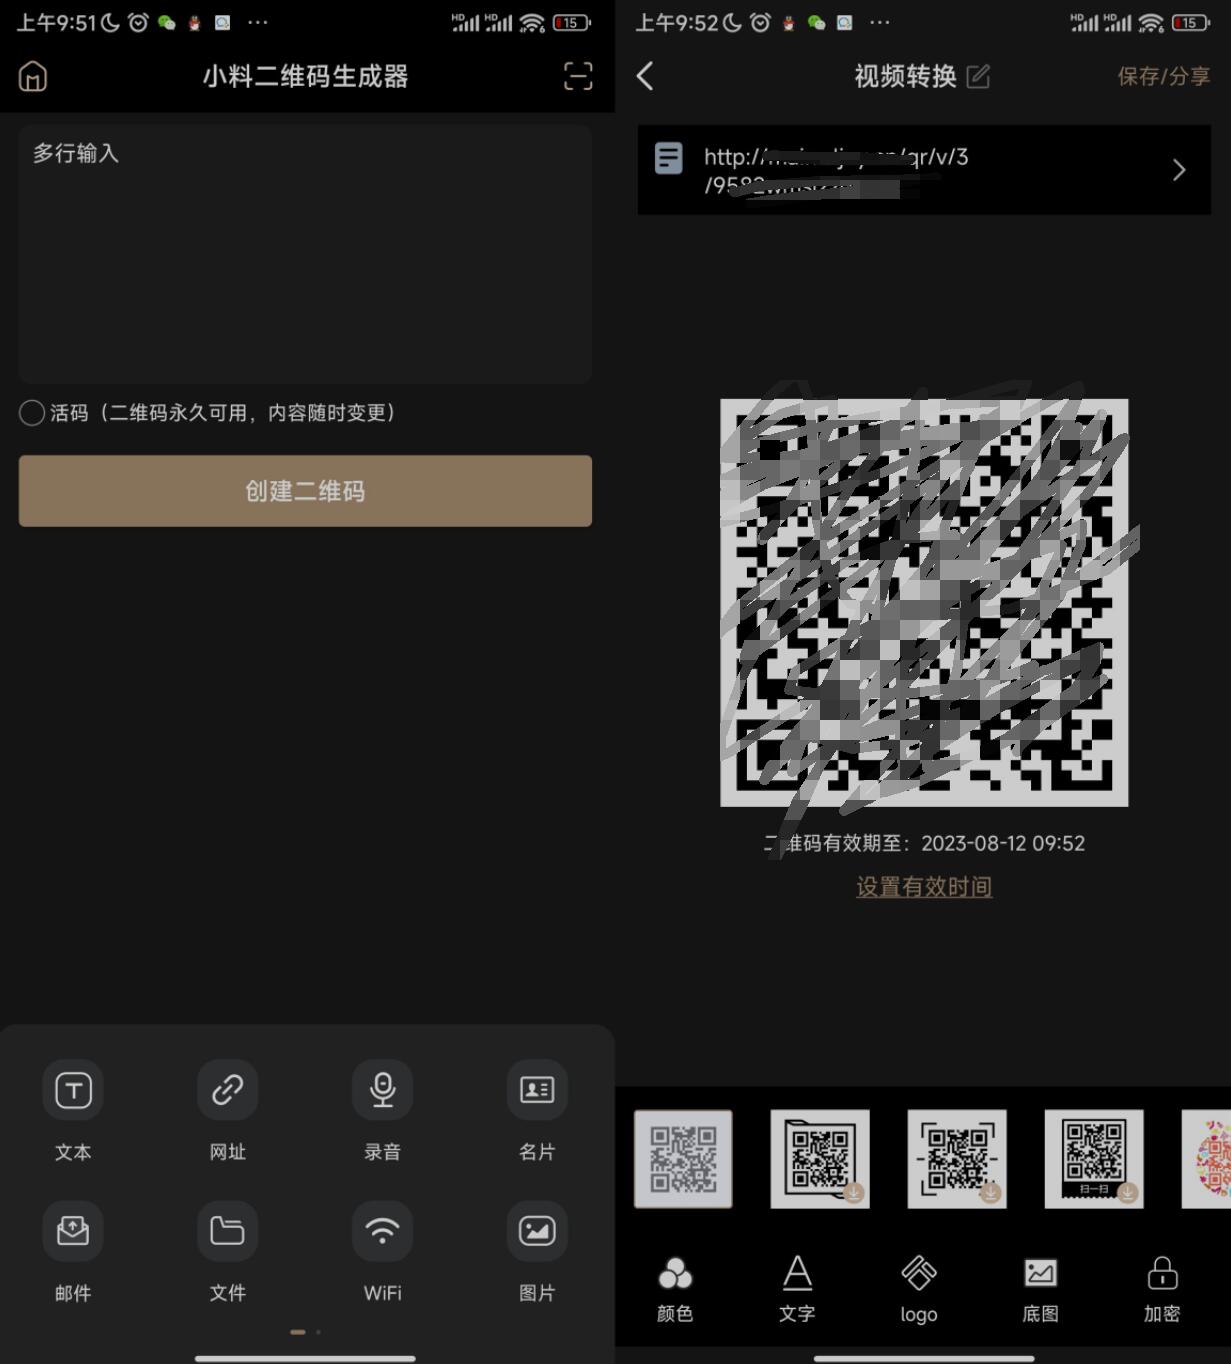Screen dimensions: 1231x1364
Task: Tap the home icon in top-left corner
Action: (x=33, y=76)
